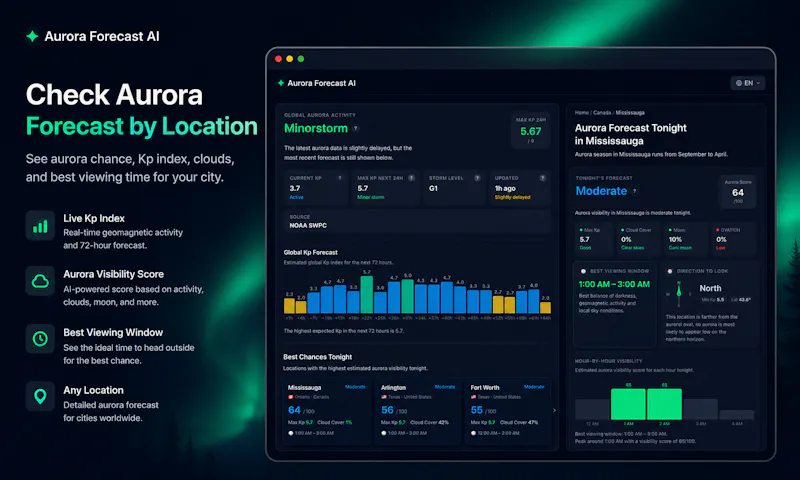Click the time dot icon on Mississauga card
Viewport: 800px width, 480px height.
pyautogui.click(x=291, y=433)
